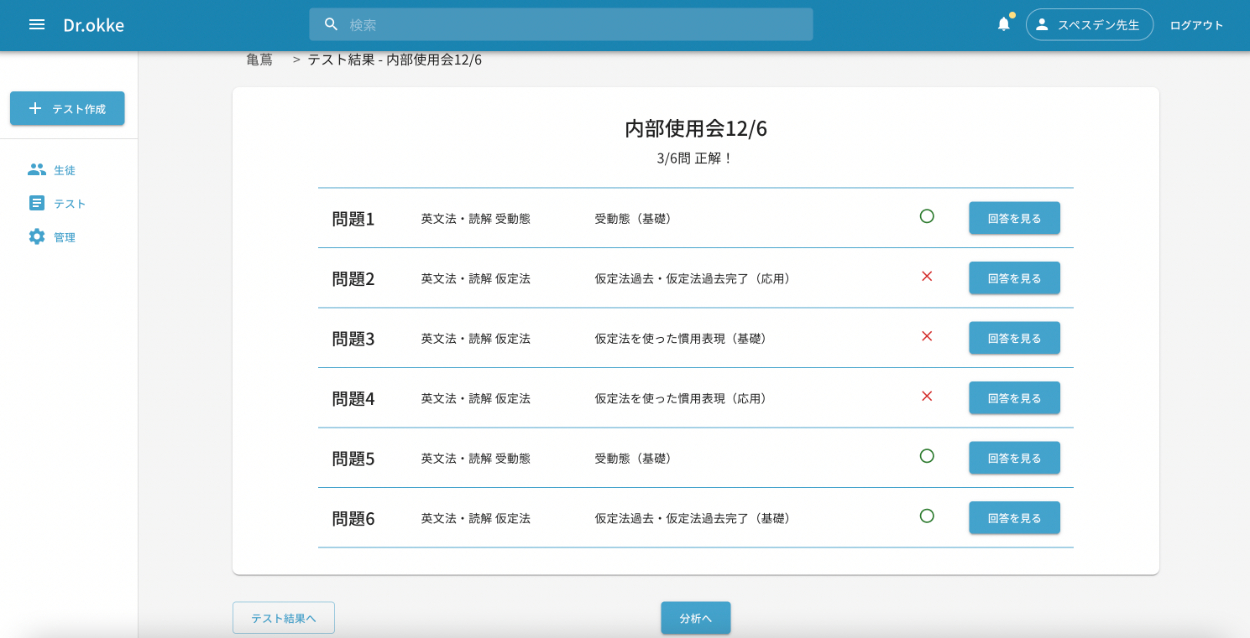Open the hamburger menu icon
Screen dimensions: 1250x638
pos(37,25)
